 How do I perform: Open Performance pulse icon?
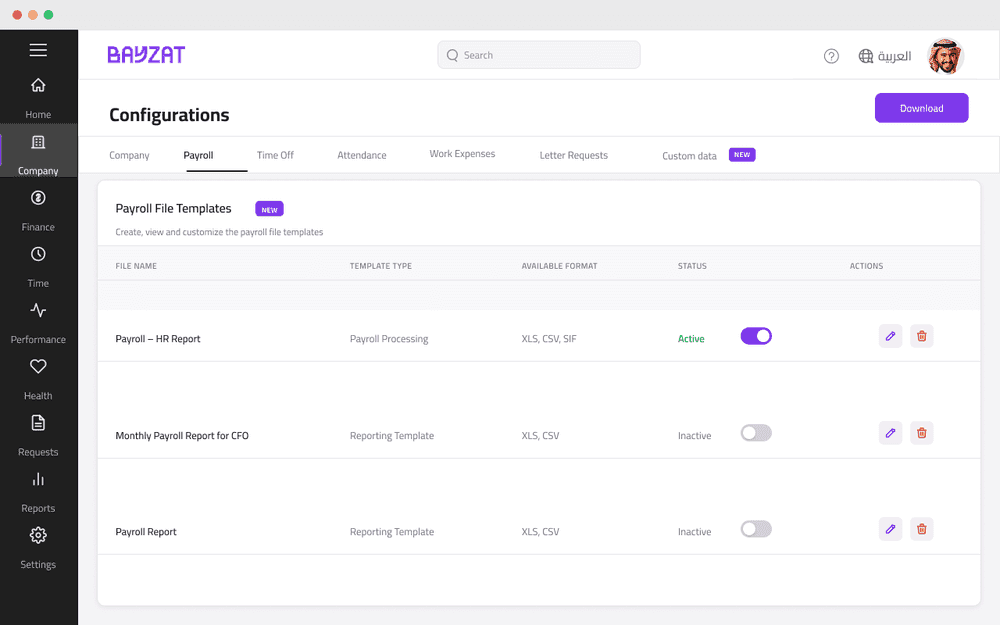pos(38,311)
